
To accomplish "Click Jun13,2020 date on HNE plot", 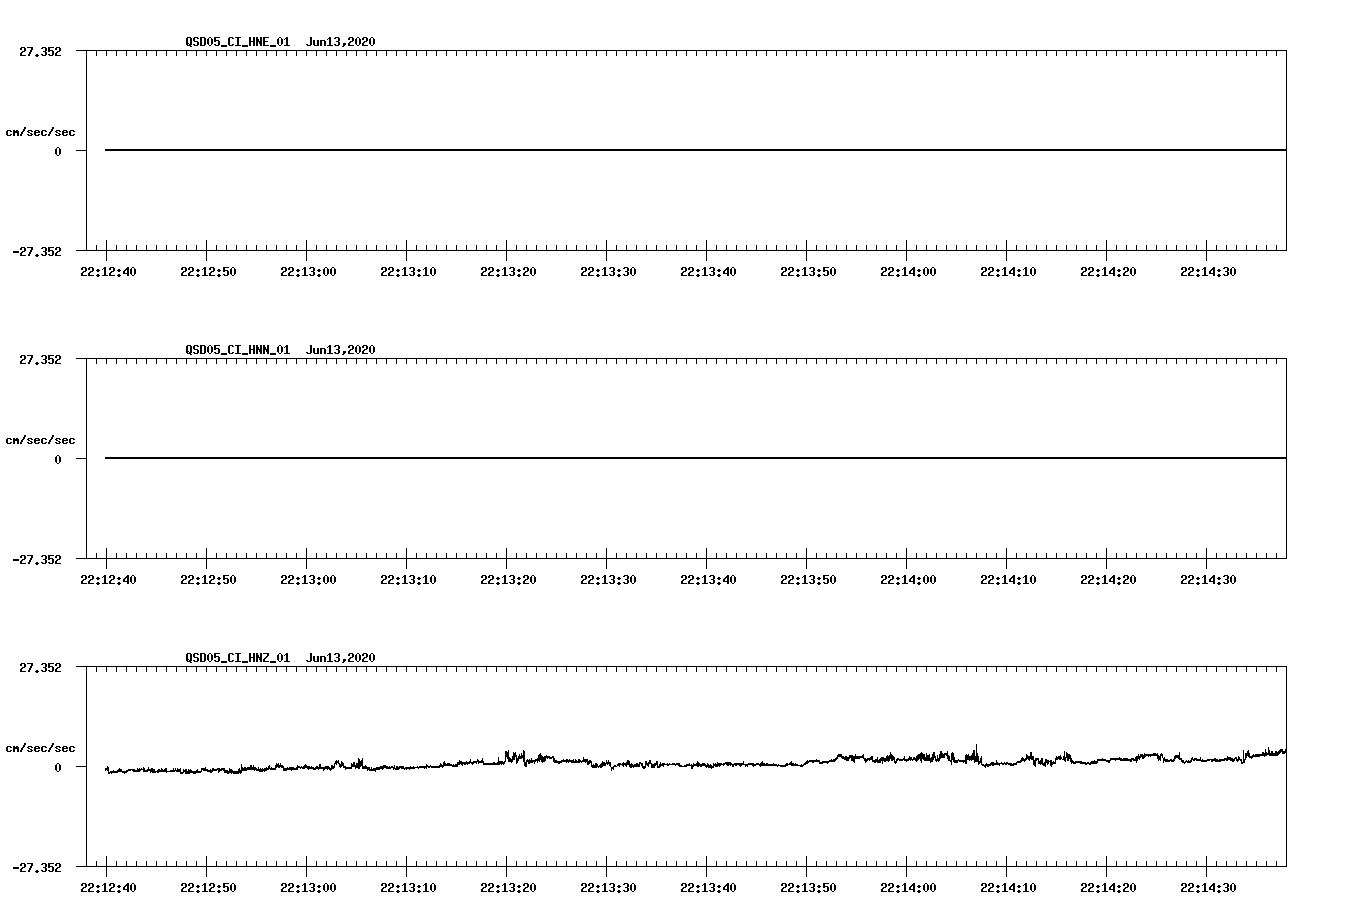I will (x=341, y=42).
